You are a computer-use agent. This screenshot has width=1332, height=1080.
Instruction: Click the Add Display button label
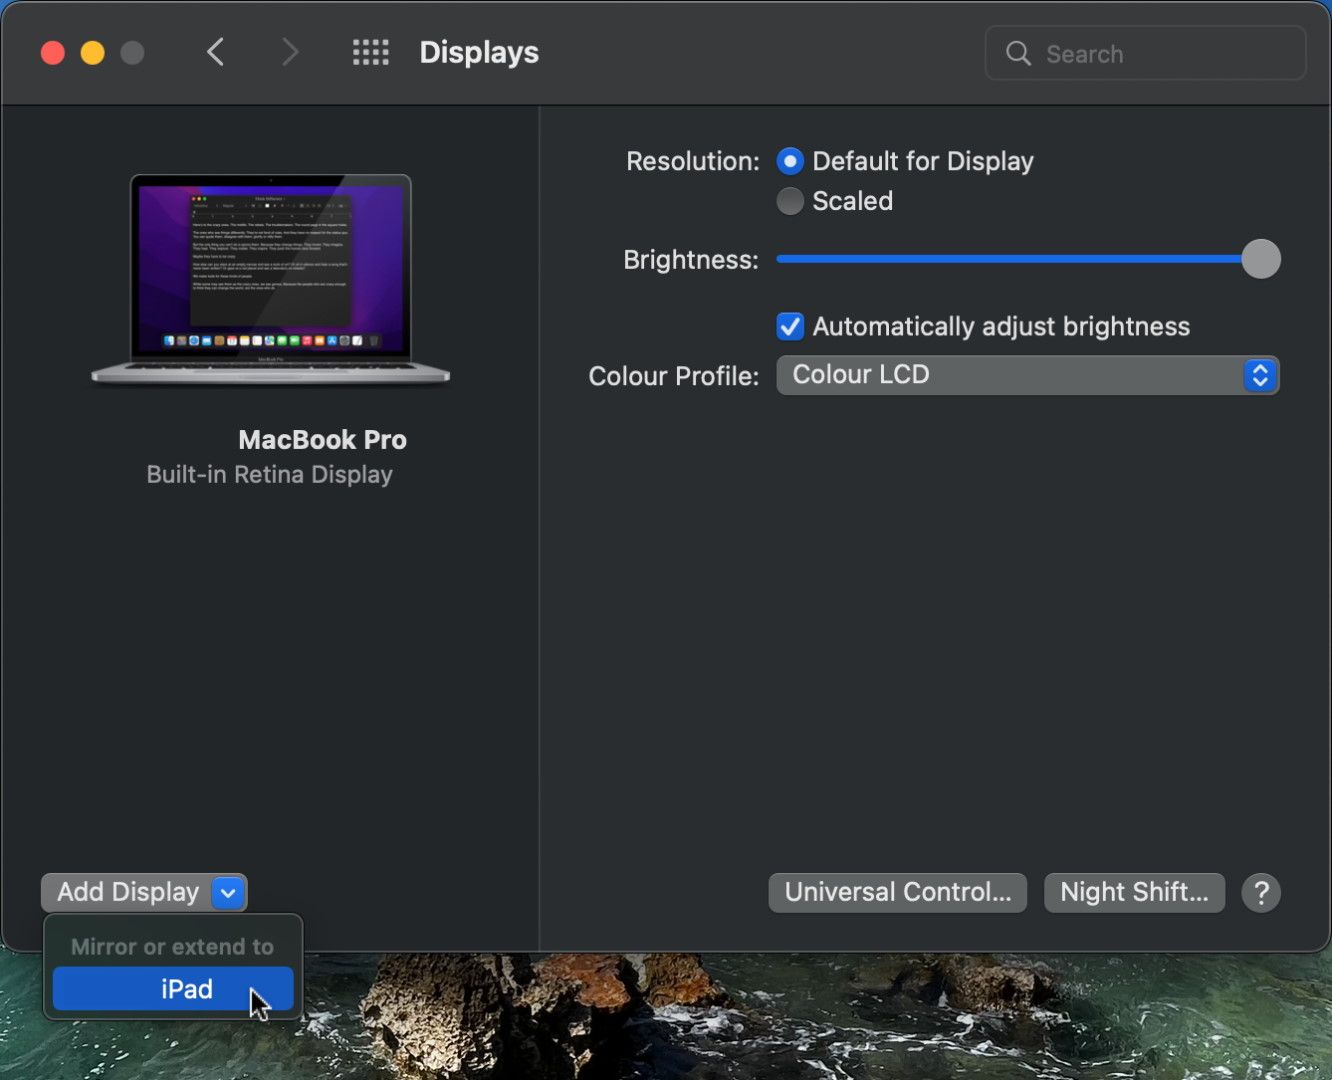click(x=128, y=892)
